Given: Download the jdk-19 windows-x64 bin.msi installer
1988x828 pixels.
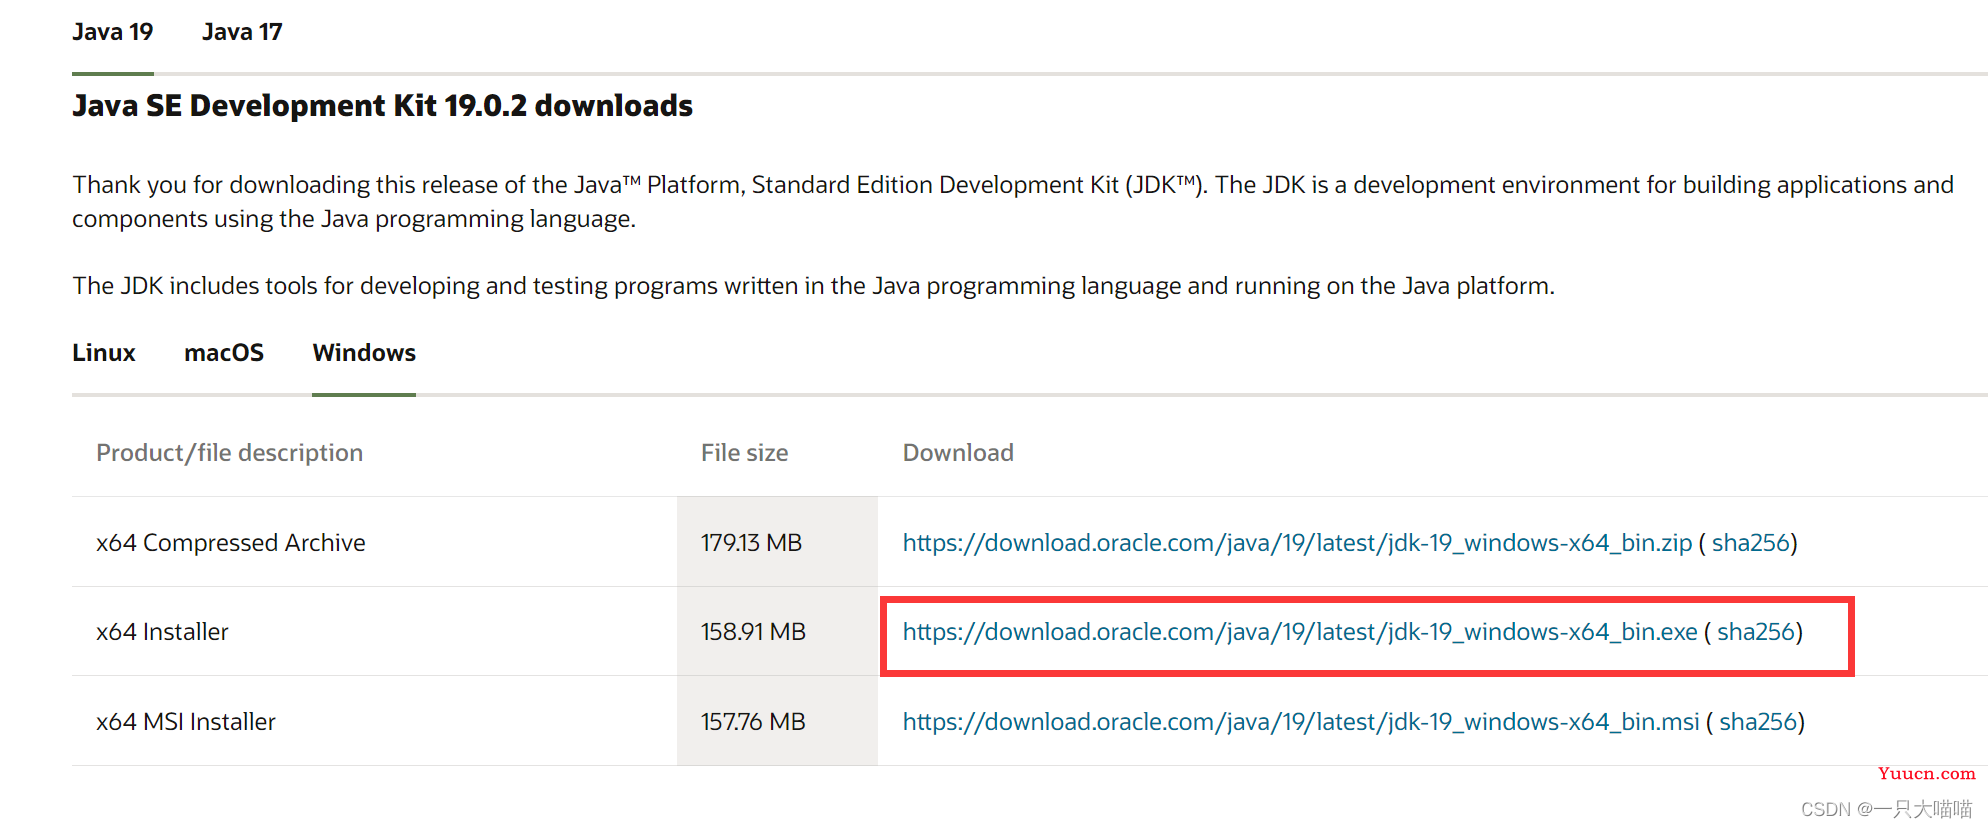Looking at the screenshot, I should click(x=1301, y=722).
